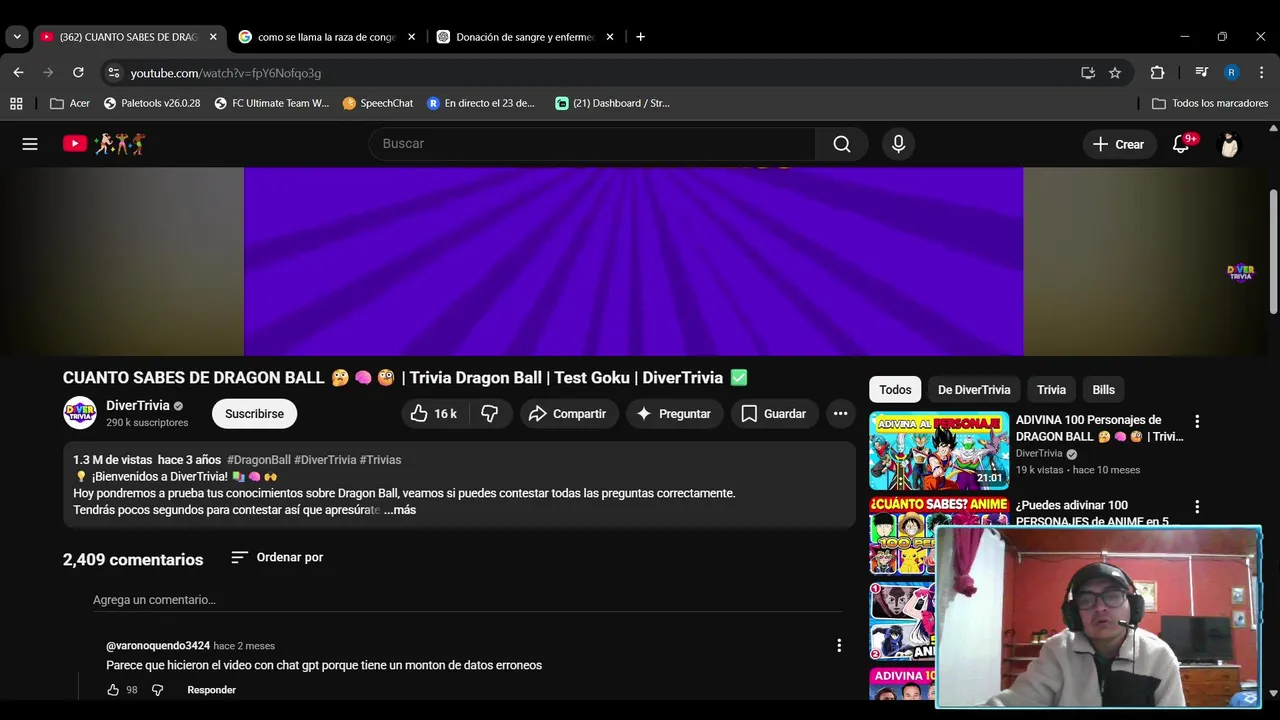Open the YouTube guide hamburger menu
This screenshot has width=1280, height=720.
[30, 144]
